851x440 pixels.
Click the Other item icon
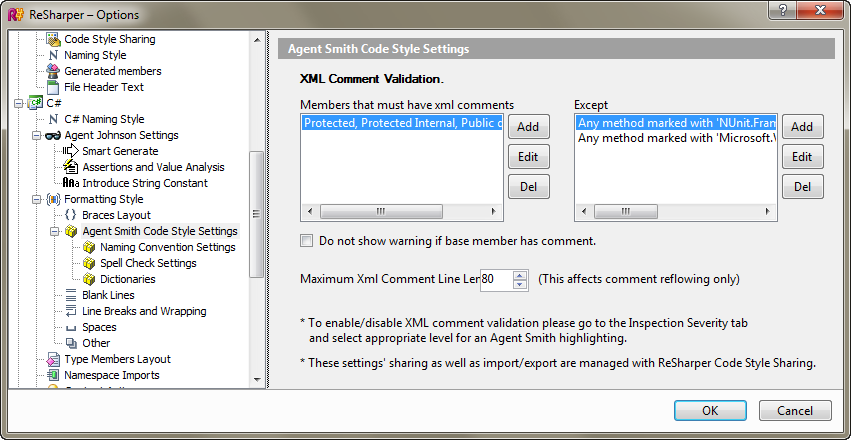click(71, 343)
